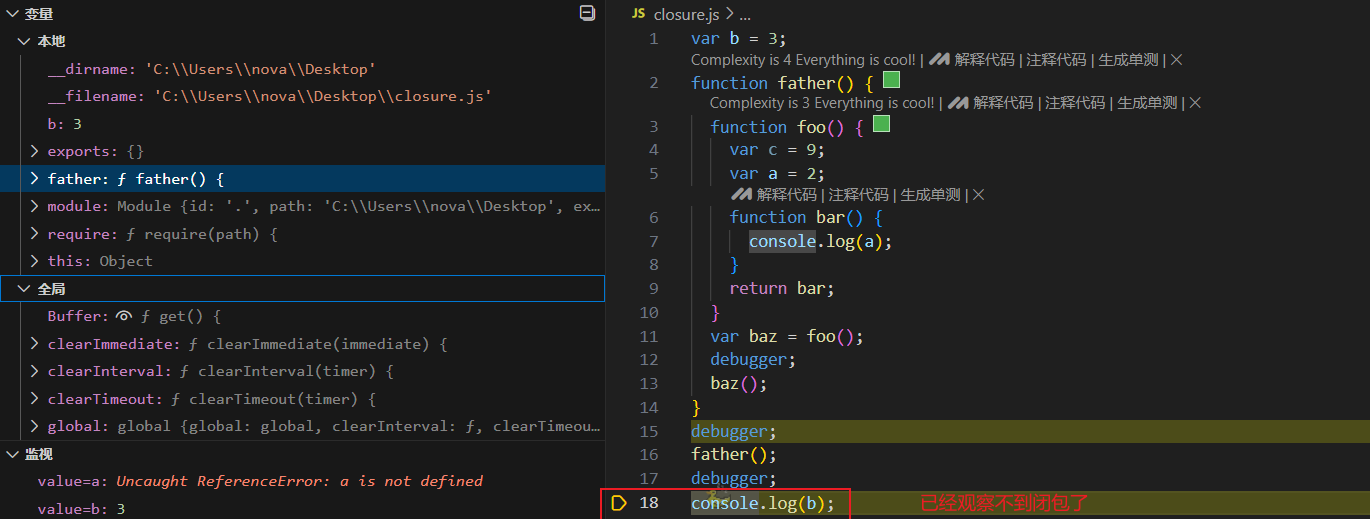Click 解释代码 in Complexity is 3 codelens
This screenshot has height=519, width=1370.
point(1003,103)
